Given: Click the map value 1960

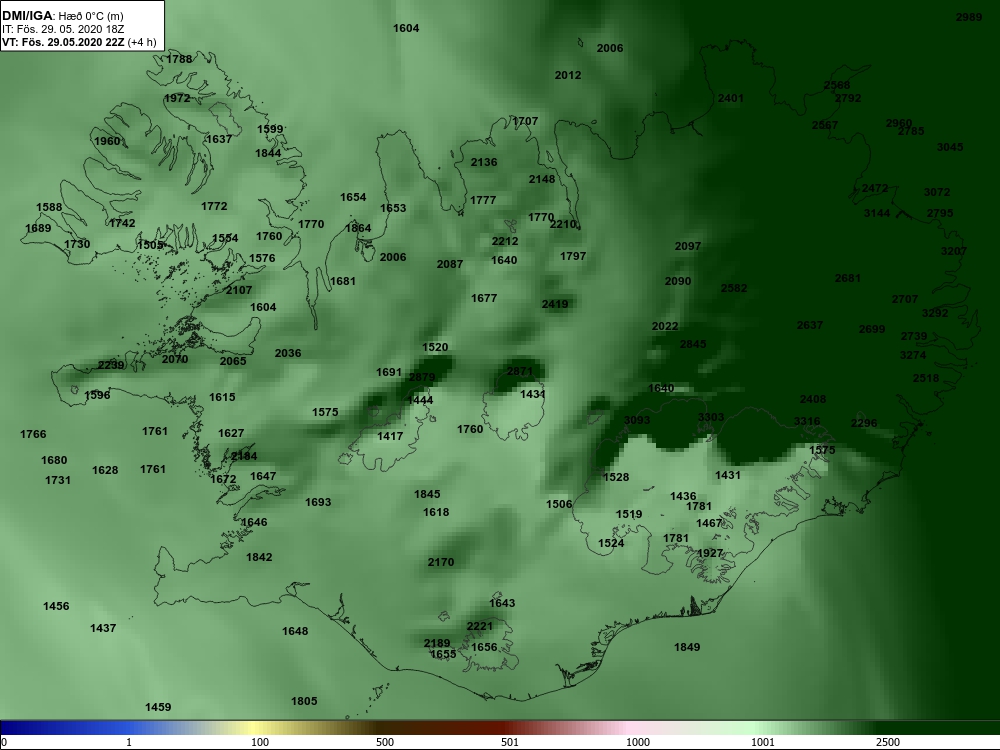Looking at the screenshot, I should point(107,141).
